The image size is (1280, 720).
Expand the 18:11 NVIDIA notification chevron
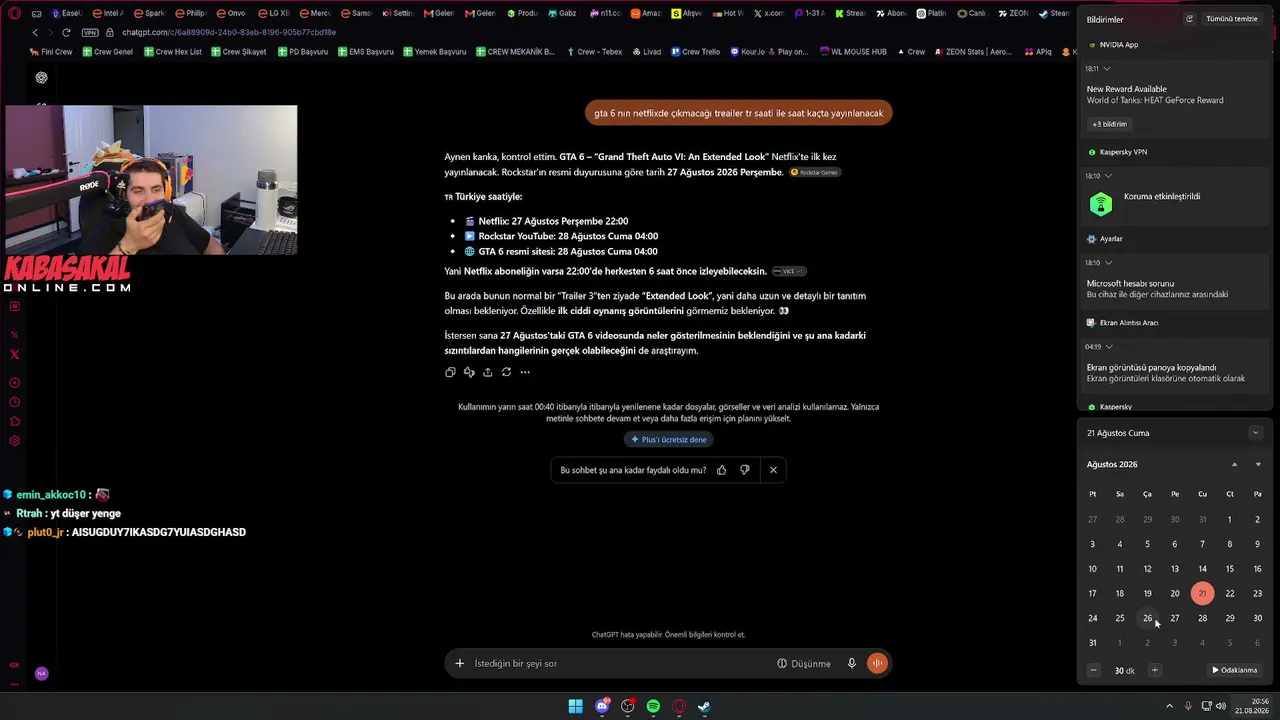pos(1107,68)
